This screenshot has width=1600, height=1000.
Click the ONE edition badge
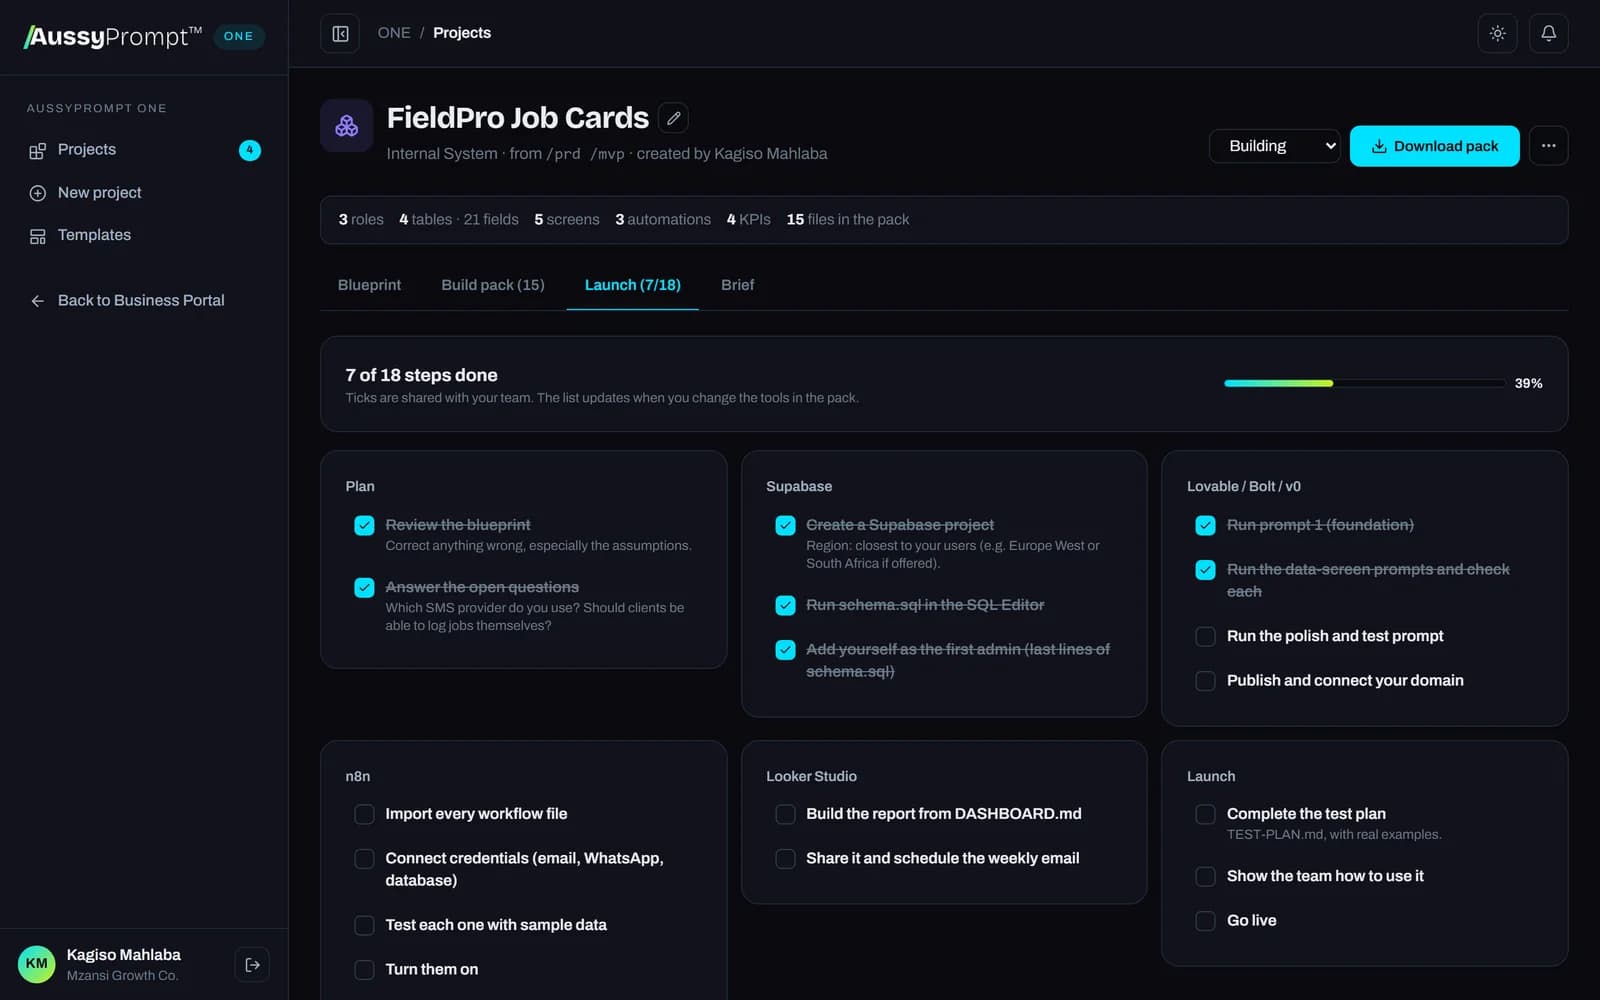click(238, 37)
